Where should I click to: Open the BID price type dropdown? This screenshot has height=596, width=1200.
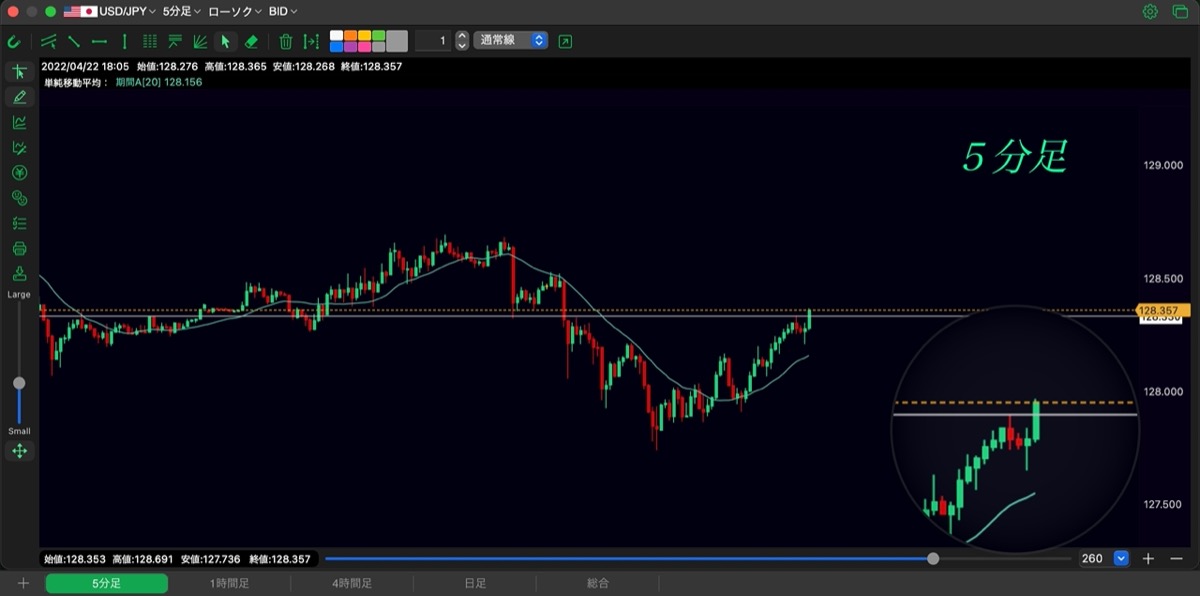coord(283,11)
